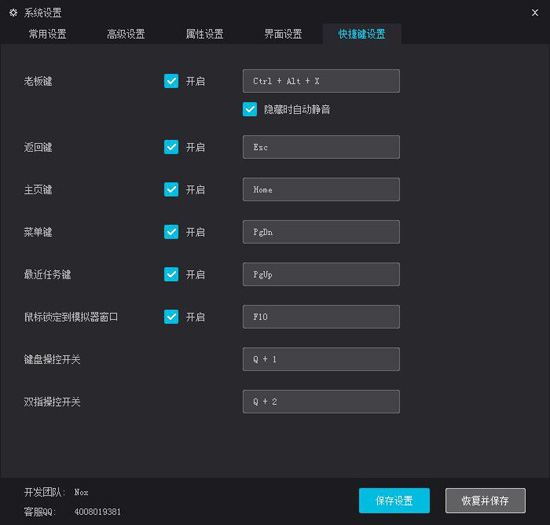The image size is (550, 525).
Task: Click the Q + 1 keyboard control field
Action: pos(321,359)
